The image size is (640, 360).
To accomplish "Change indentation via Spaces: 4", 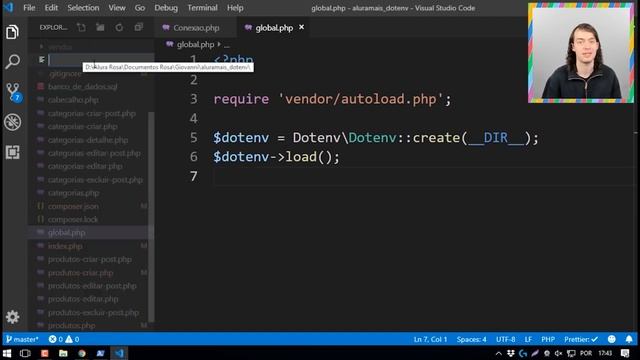I will [471, 339].
